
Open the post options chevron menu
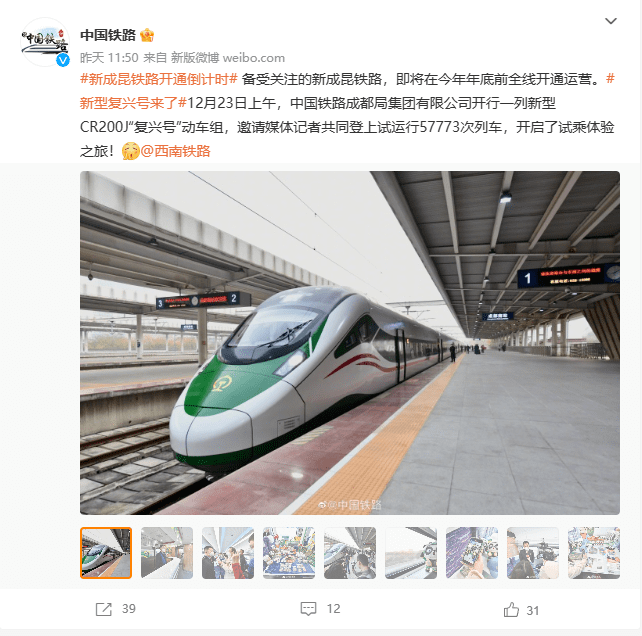(x=610, y=21)
